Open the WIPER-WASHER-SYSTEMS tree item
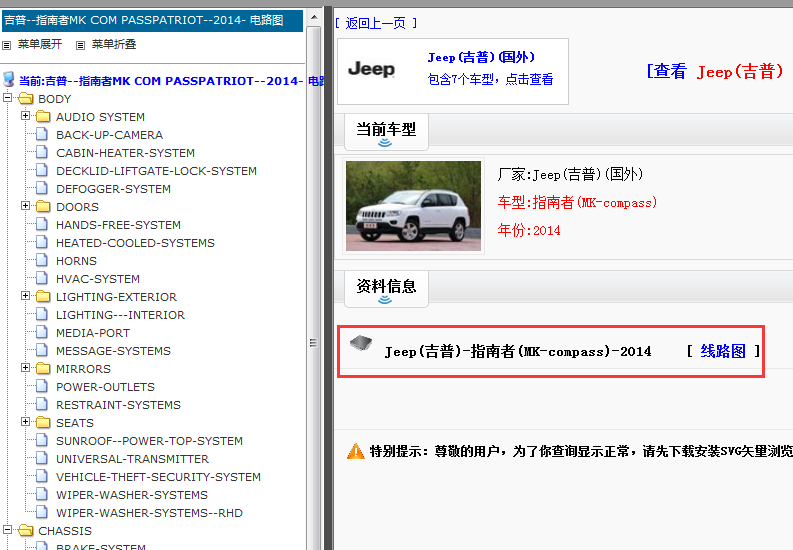Screen dimensions: 793x550 click(132, 495)
